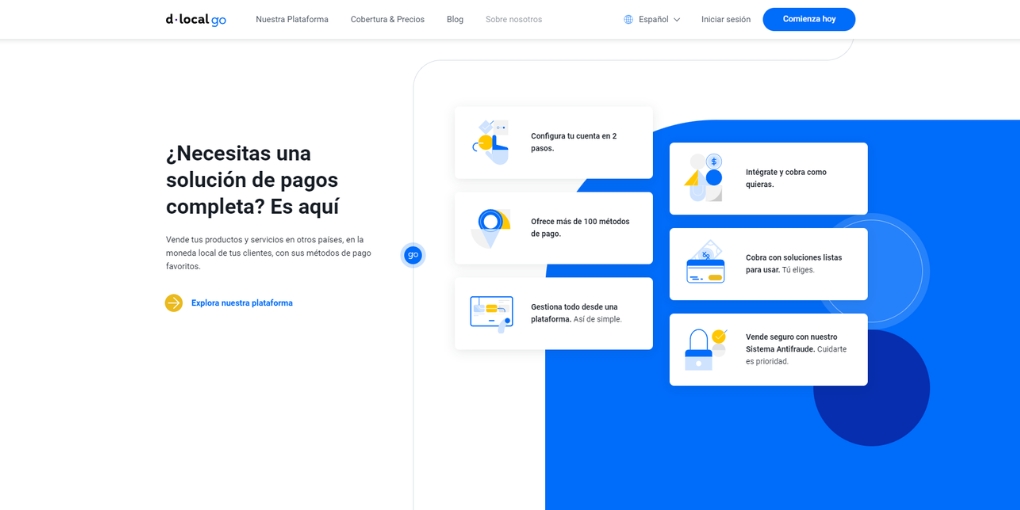1020x510 pixels.
Task: Click the credit card solutions icon
Action: tap(705, 263)
